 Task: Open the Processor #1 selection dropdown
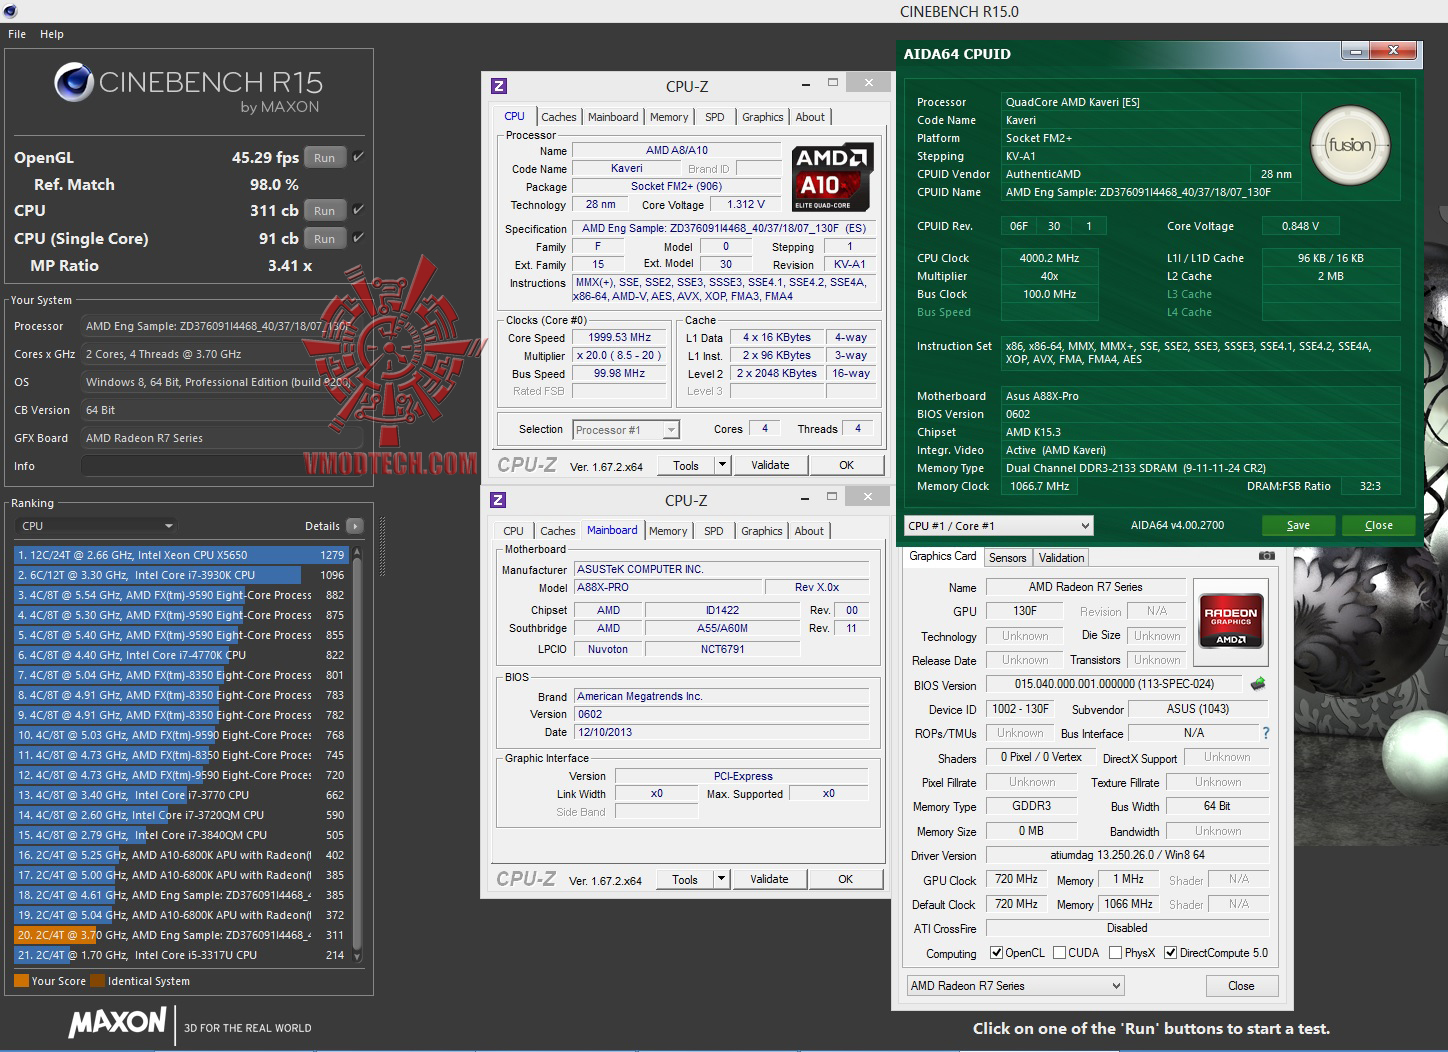[626, 430]
